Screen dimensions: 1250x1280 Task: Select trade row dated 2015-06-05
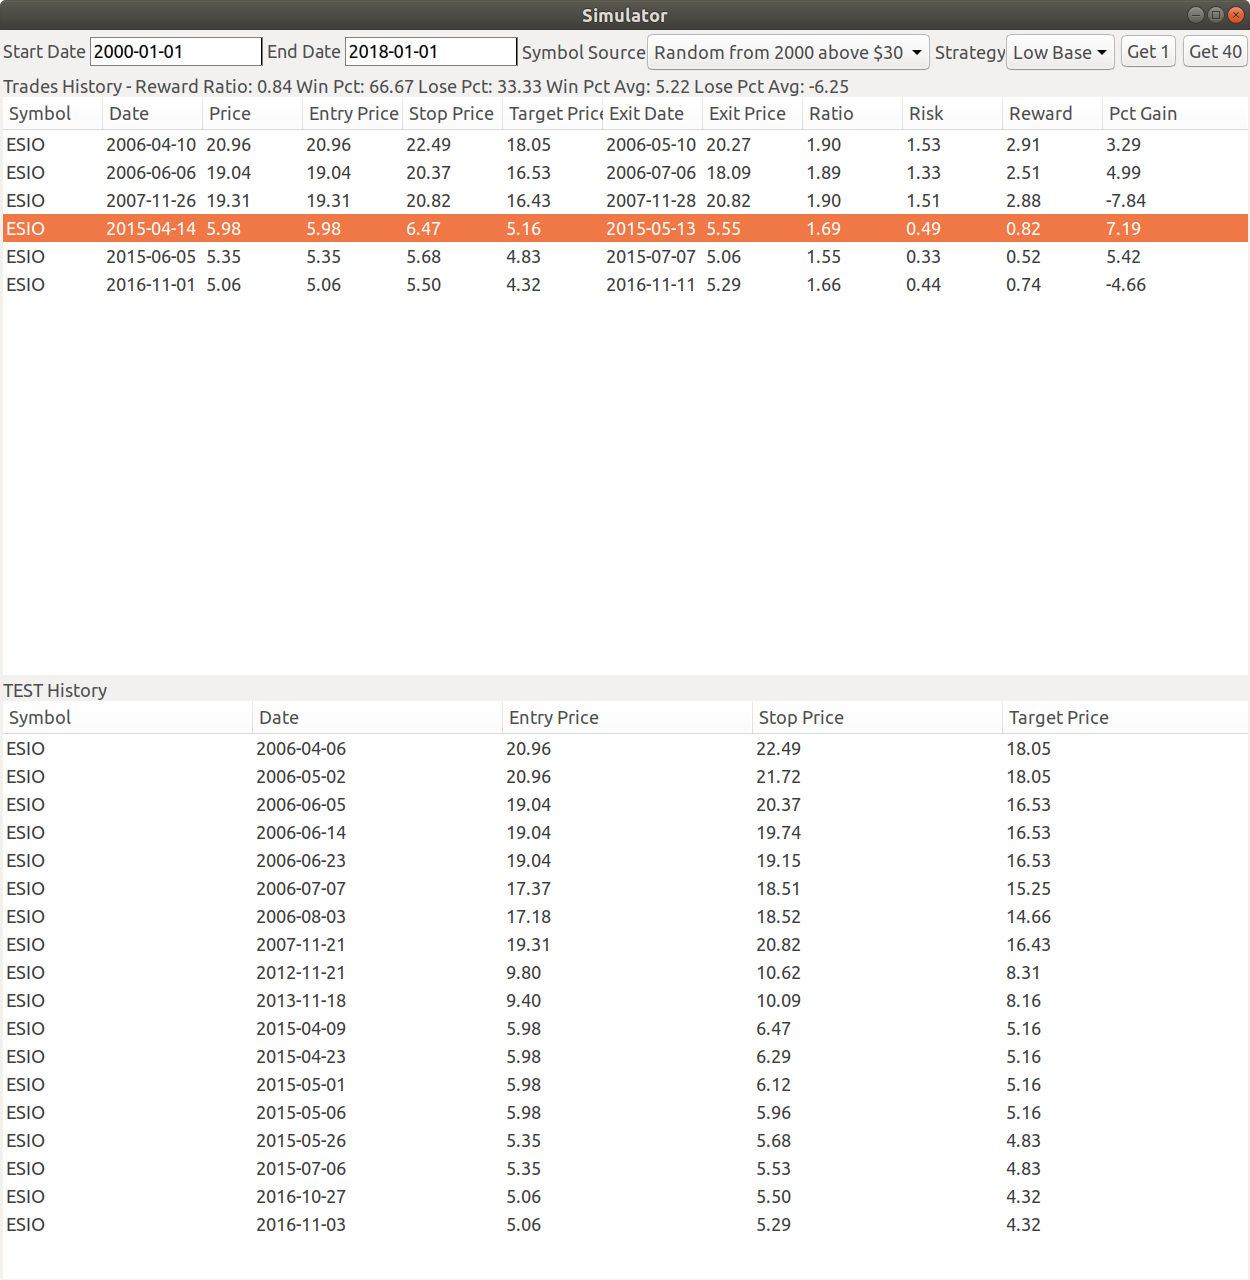(x=625, y=257)
